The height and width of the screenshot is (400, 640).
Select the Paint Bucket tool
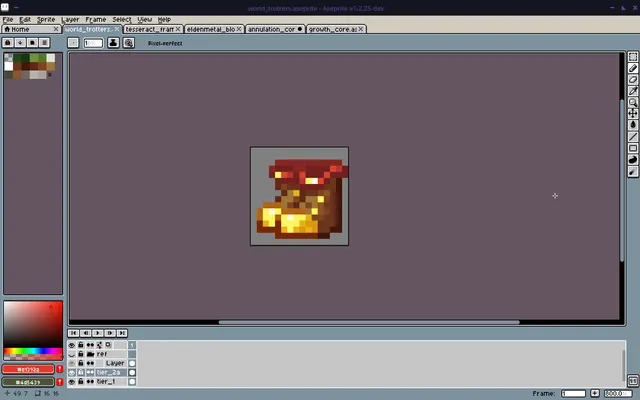(x=633, y=125)
